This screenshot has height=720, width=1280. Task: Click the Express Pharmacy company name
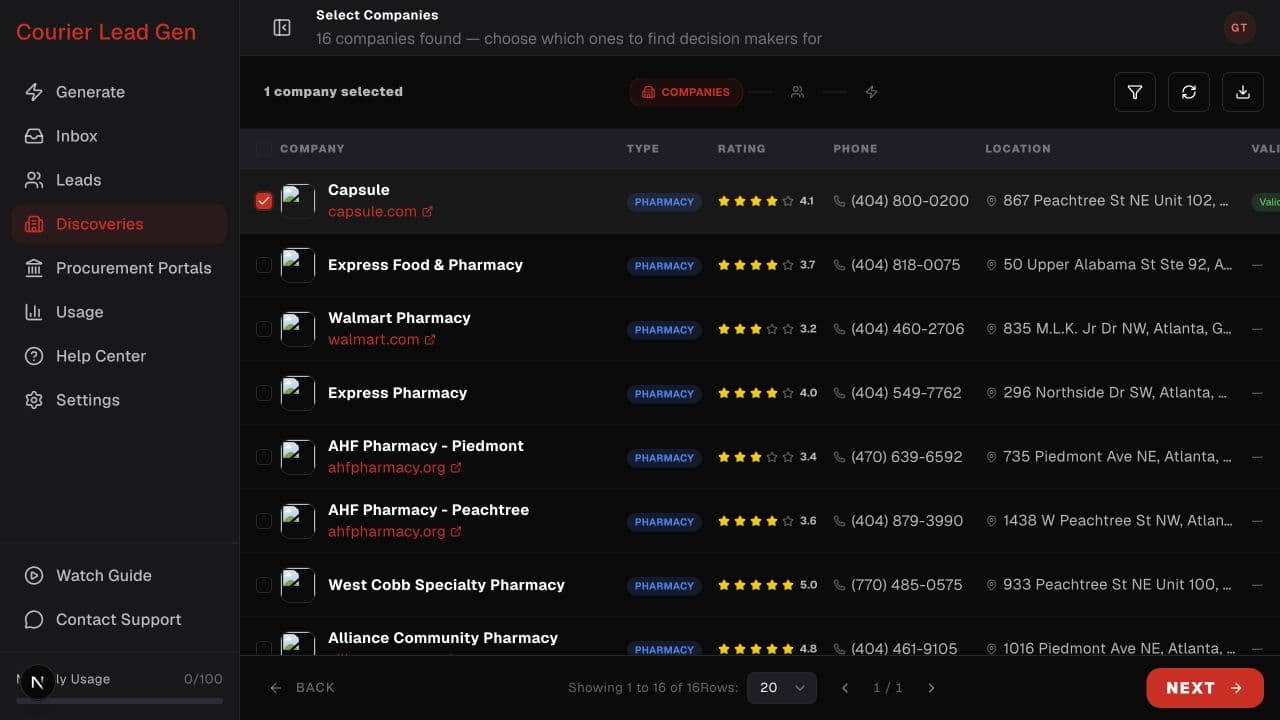pos(398,393)
